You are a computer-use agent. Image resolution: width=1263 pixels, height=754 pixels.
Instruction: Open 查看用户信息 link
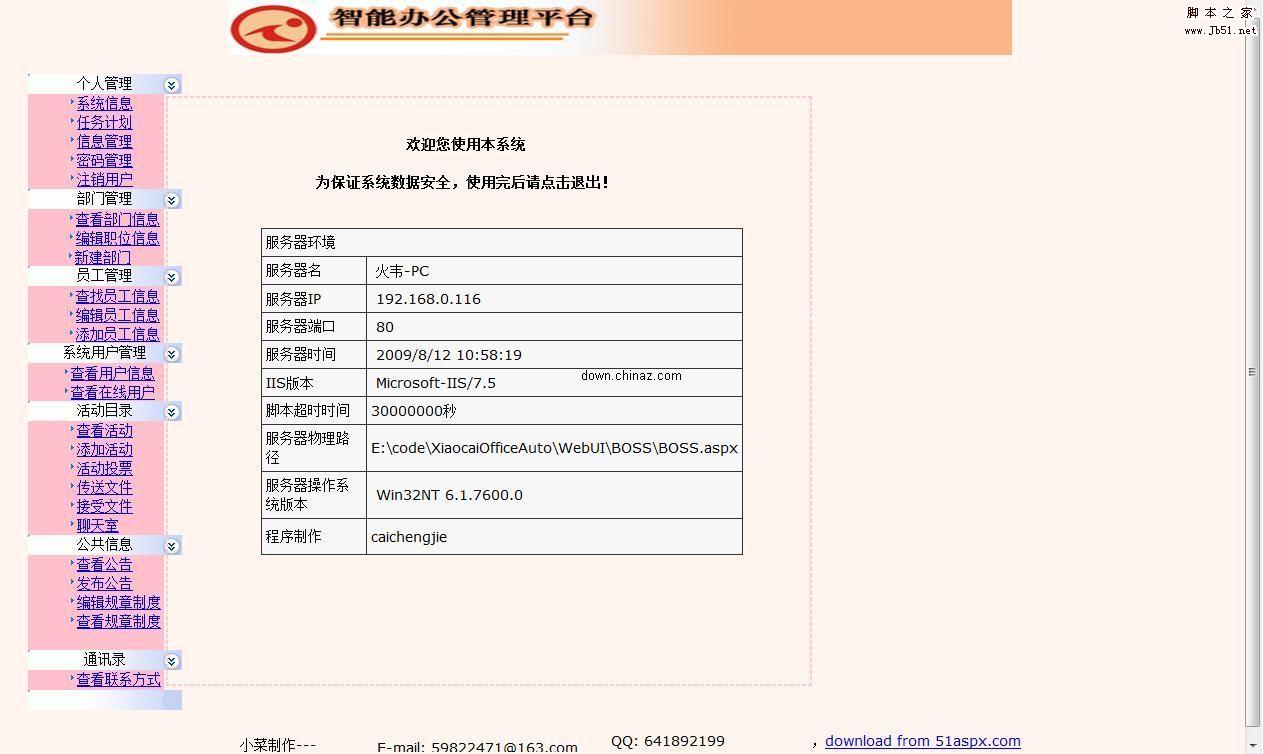click(x=112, y=373)
